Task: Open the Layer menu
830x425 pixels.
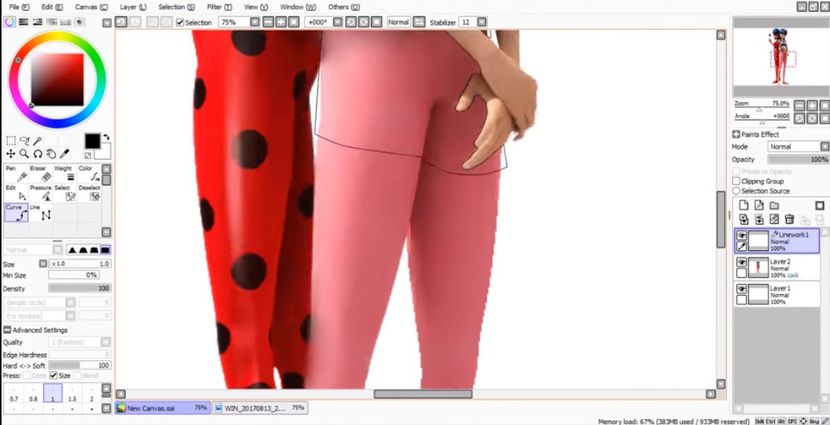Action: click(x=133, y=7)
